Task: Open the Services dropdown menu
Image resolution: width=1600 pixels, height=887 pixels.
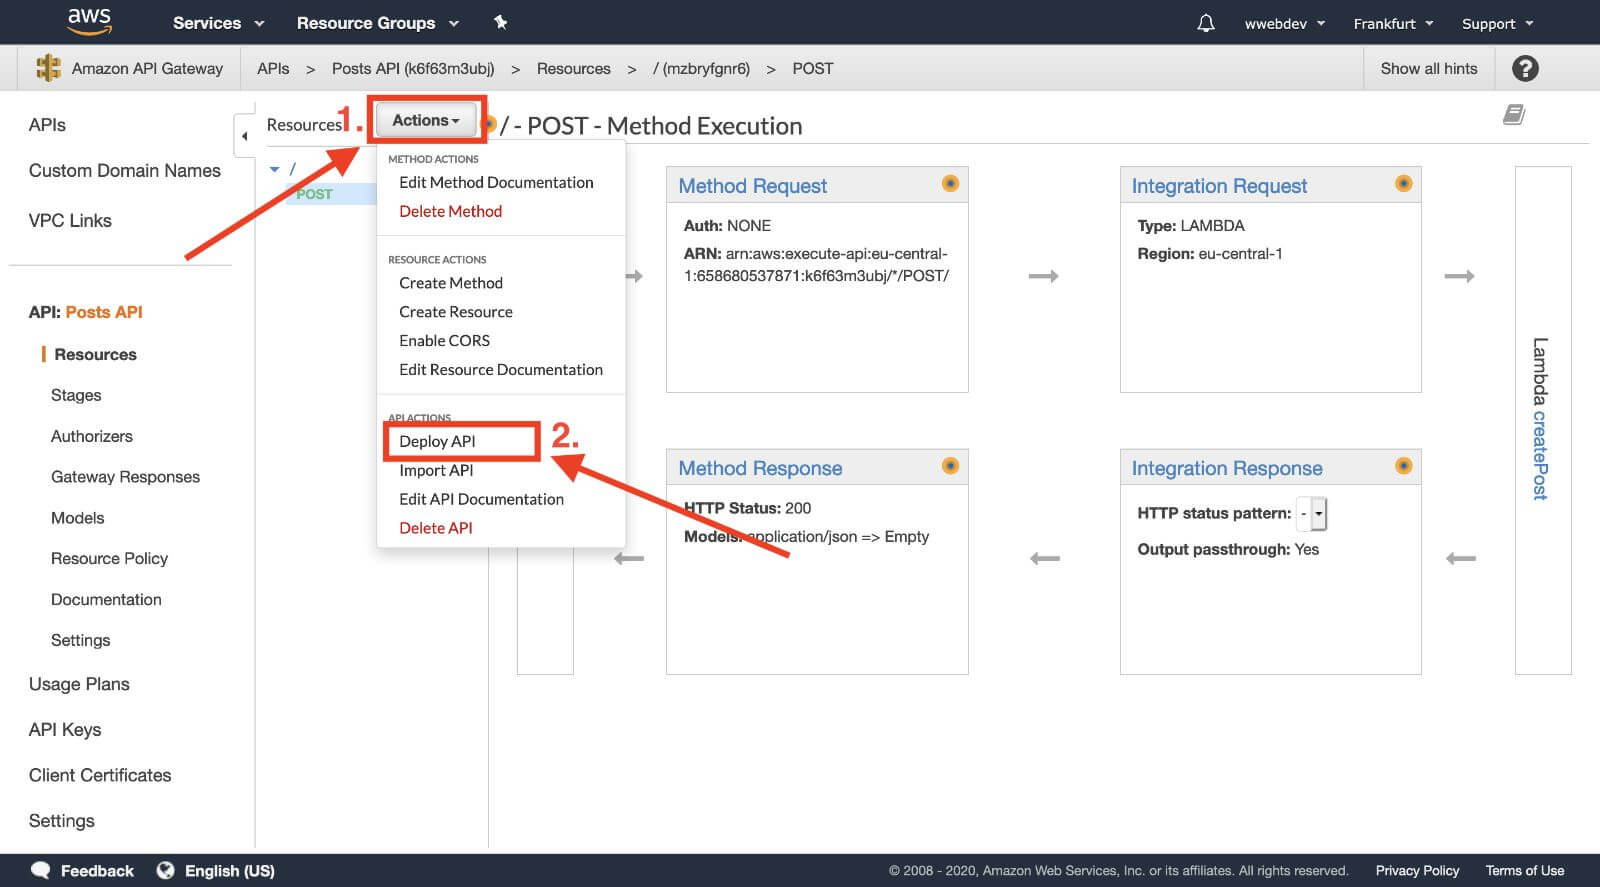Action: coord(218,23)
